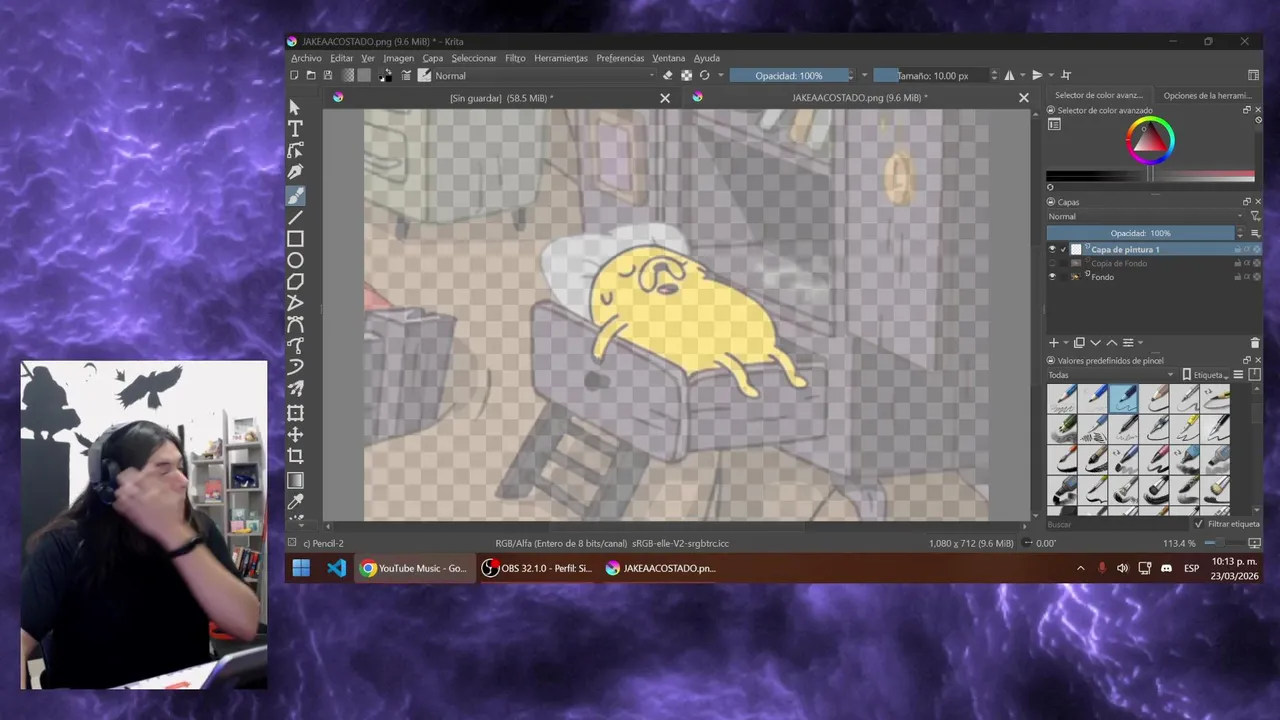This screenshot has width=1280, height=720.
Task: Select the Rectangle tool
Action: tap(295, 239)
